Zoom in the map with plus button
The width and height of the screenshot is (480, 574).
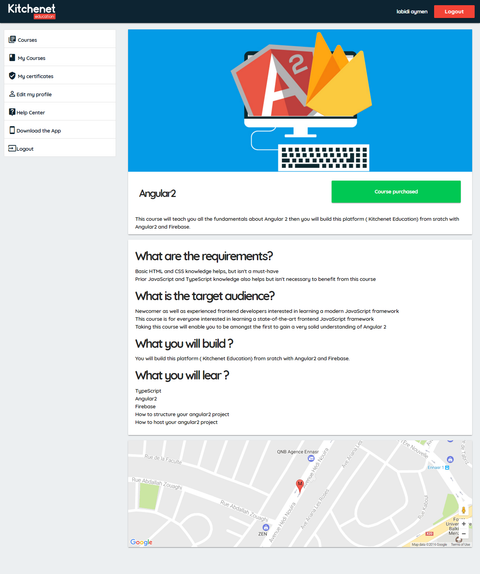click(x=464, y=524)
